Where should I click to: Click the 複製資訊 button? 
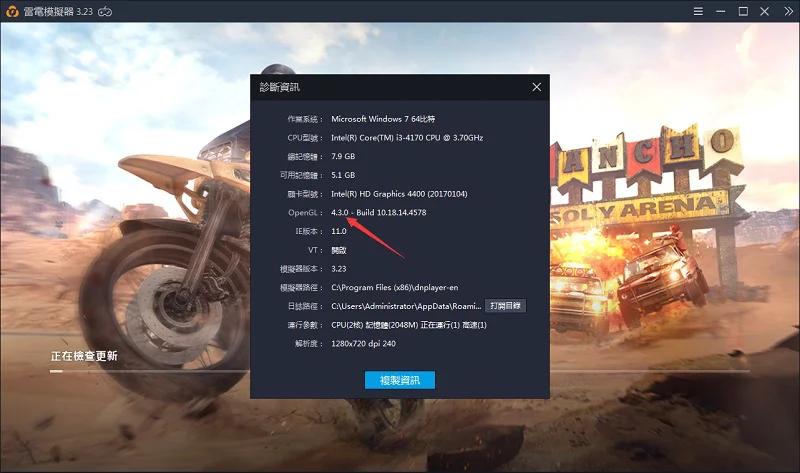(x=399, y=380)
